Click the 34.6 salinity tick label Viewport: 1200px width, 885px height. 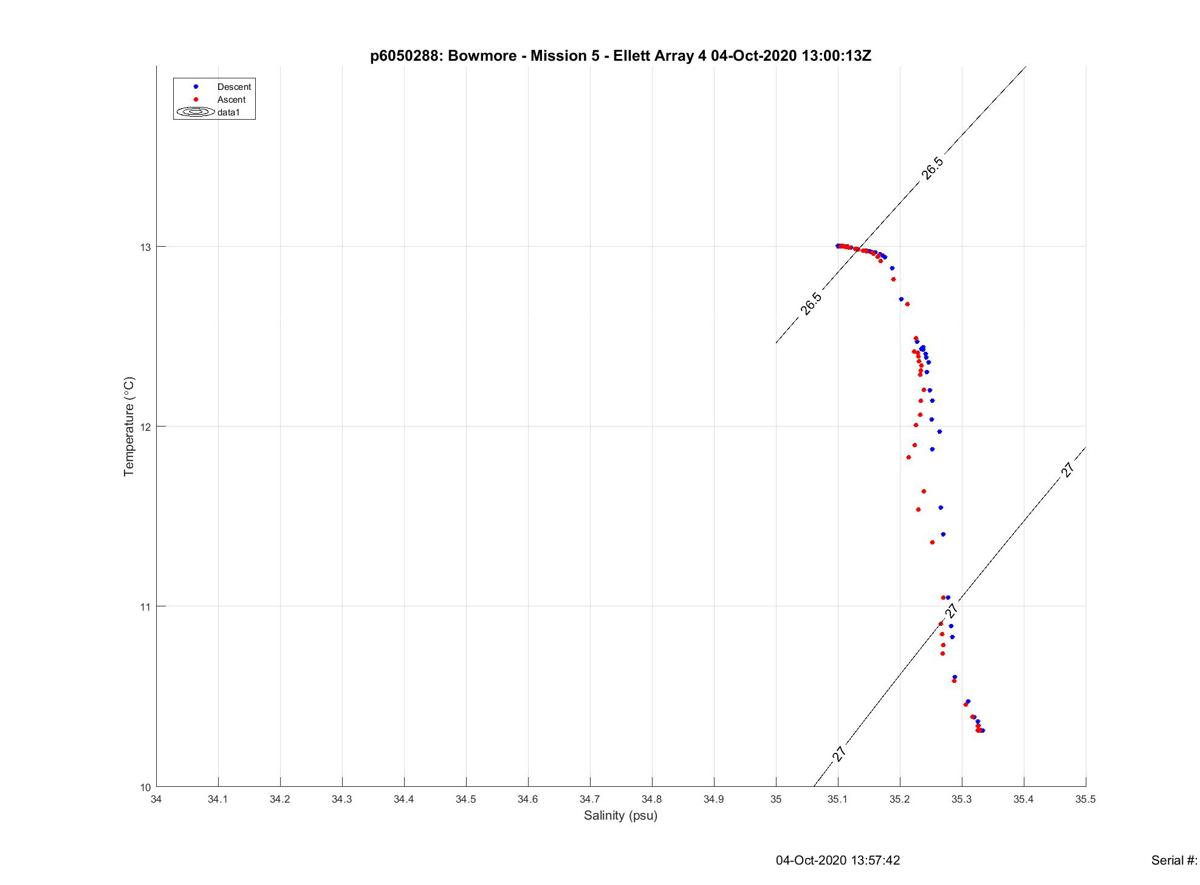coord(528,799)
